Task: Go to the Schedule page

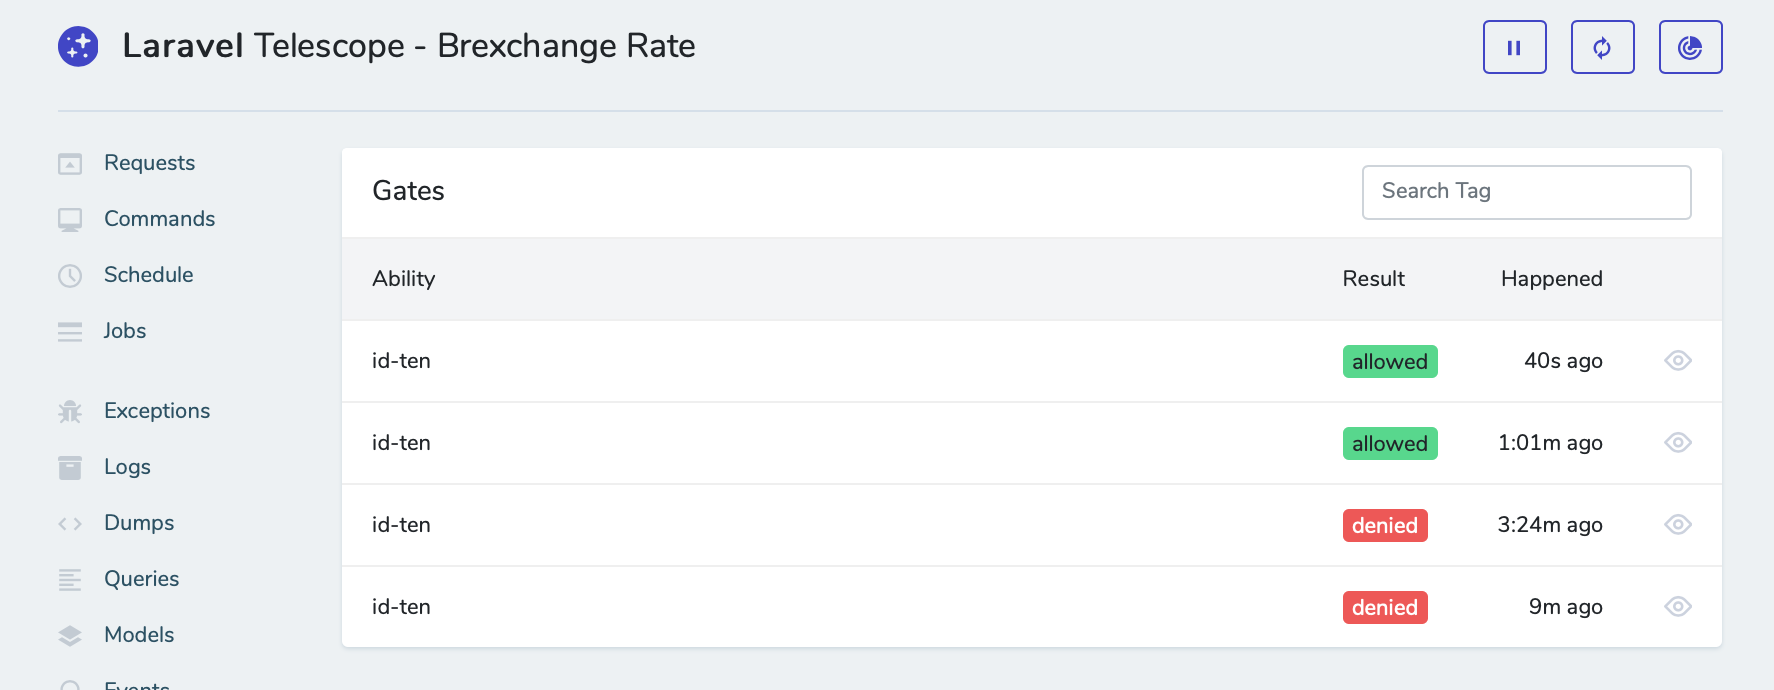Action: [148, 275]
